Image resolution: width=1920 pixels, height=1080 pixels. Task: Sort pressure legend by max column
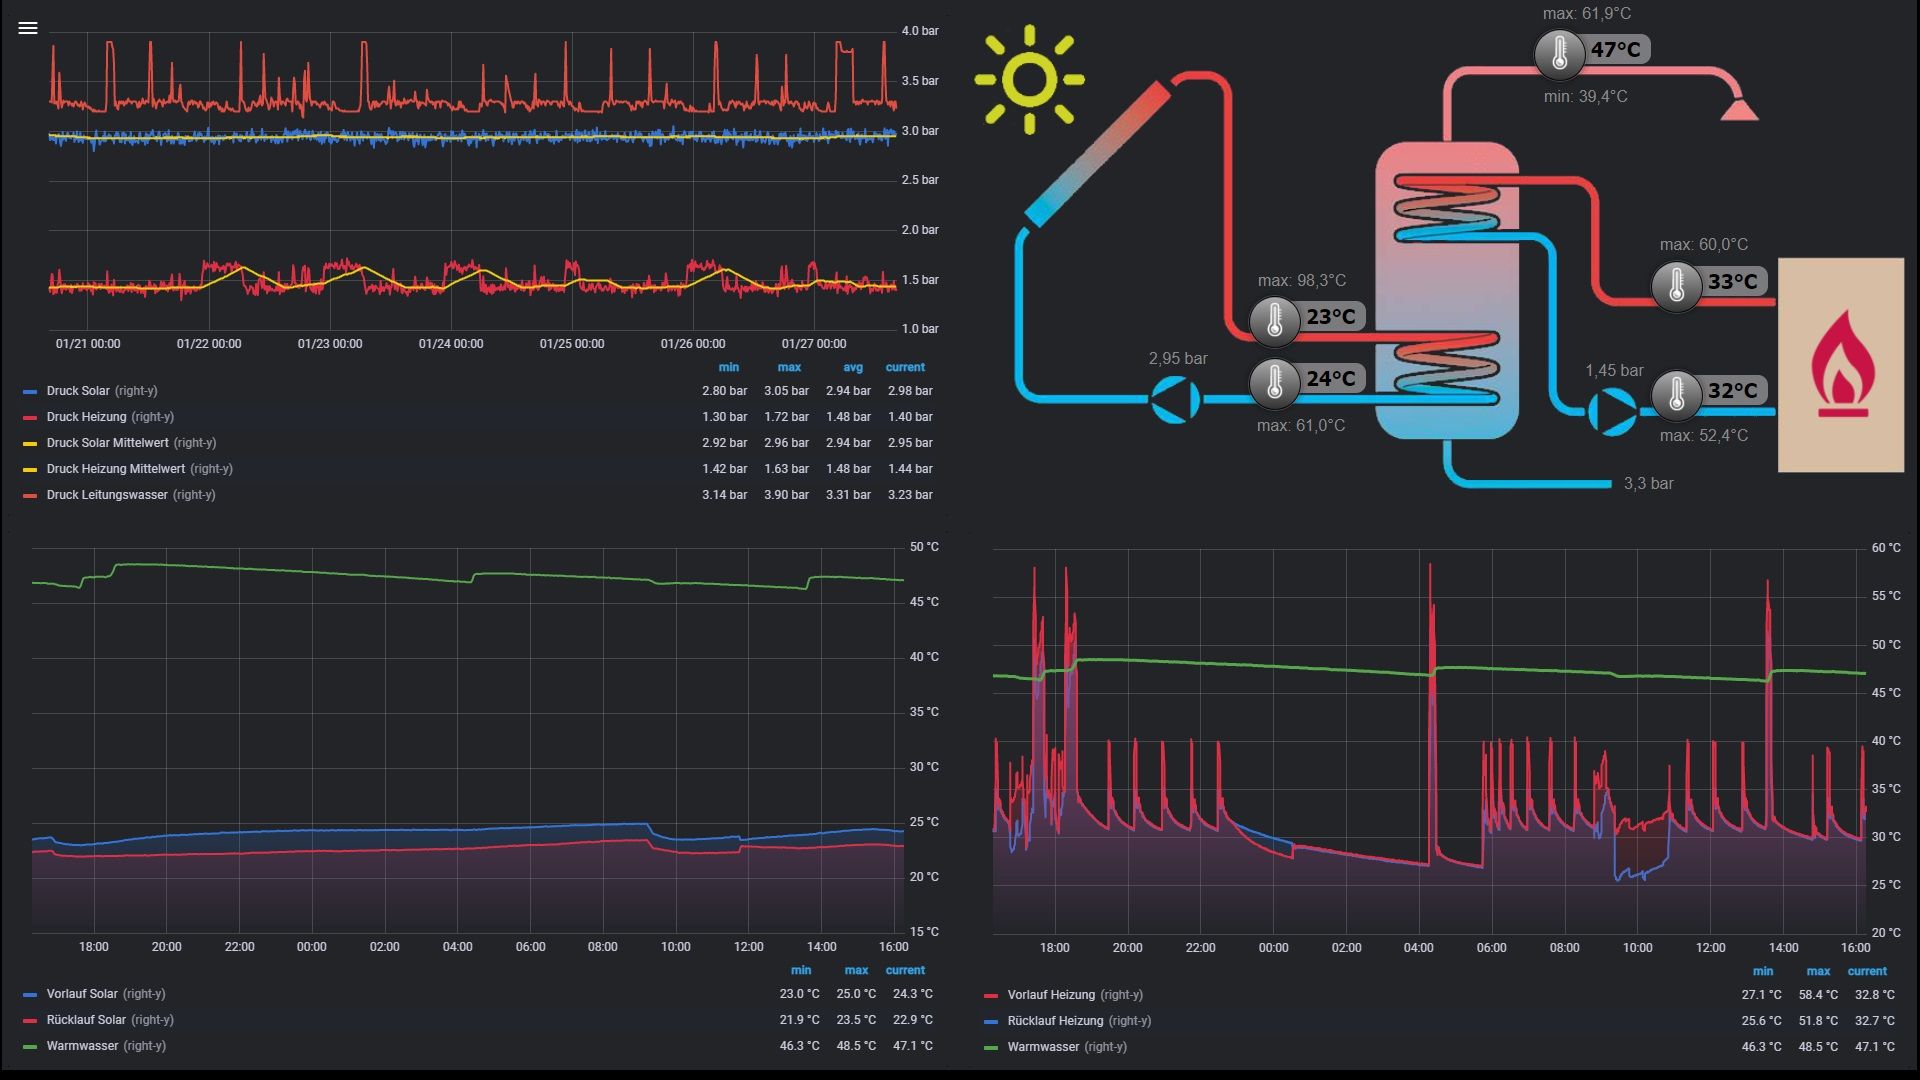789,367
